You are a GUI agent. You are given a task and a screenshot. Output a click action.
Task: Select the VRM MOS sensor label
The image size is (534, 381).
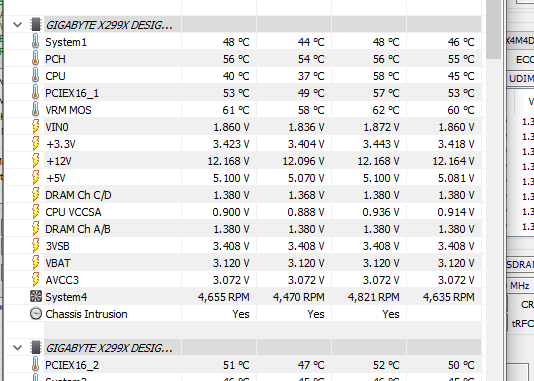pyautogui.click(x=68, y=110)
